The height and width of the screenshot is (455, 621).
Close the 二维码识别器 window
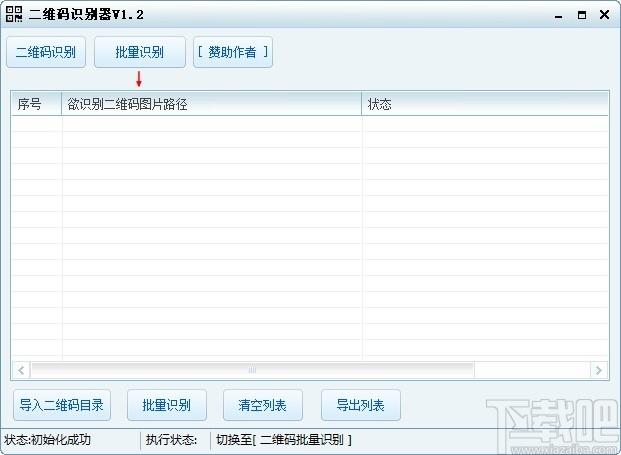point(604,15)
